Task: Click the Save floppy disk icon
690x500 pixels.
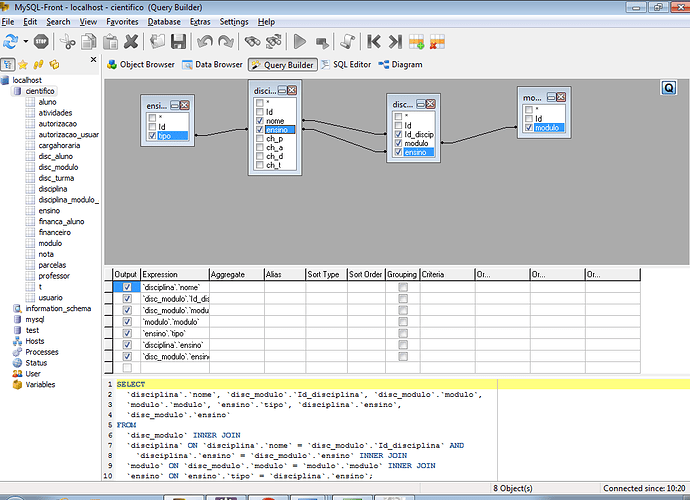Action: point(178,42)
